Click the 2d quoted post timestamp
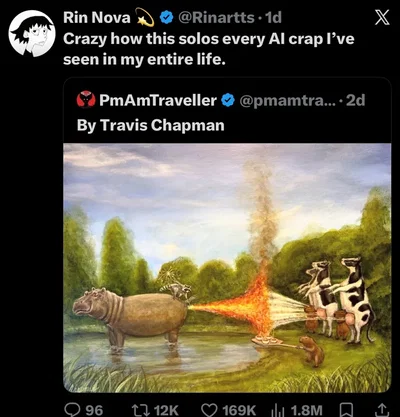This screenshot has width=400, height=417. point(356,100)
